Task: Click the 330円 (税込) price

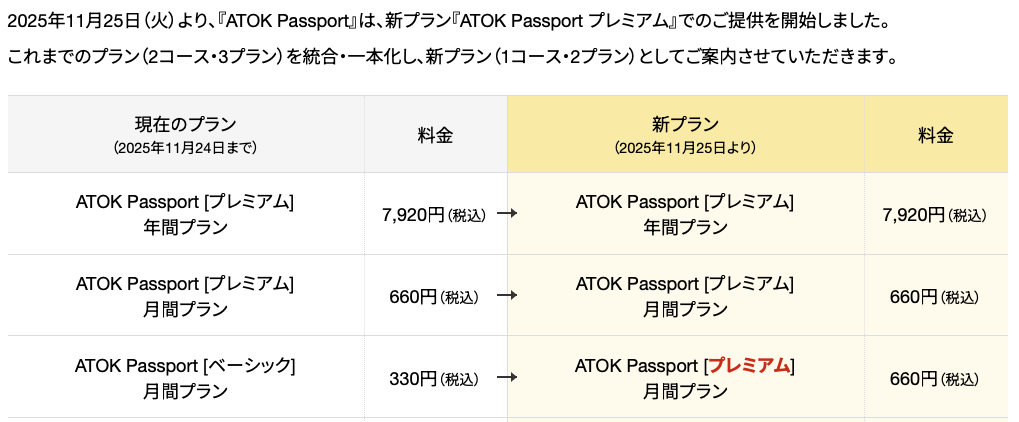Action: tap(433, 378)
